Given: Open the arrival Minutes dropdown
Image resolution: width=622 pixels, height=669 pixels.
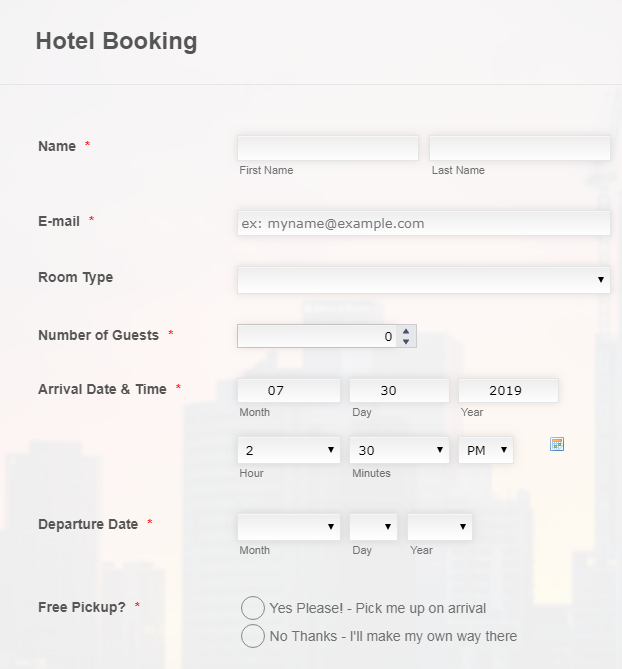Looking at the screenshot, I should pos(399,451).
